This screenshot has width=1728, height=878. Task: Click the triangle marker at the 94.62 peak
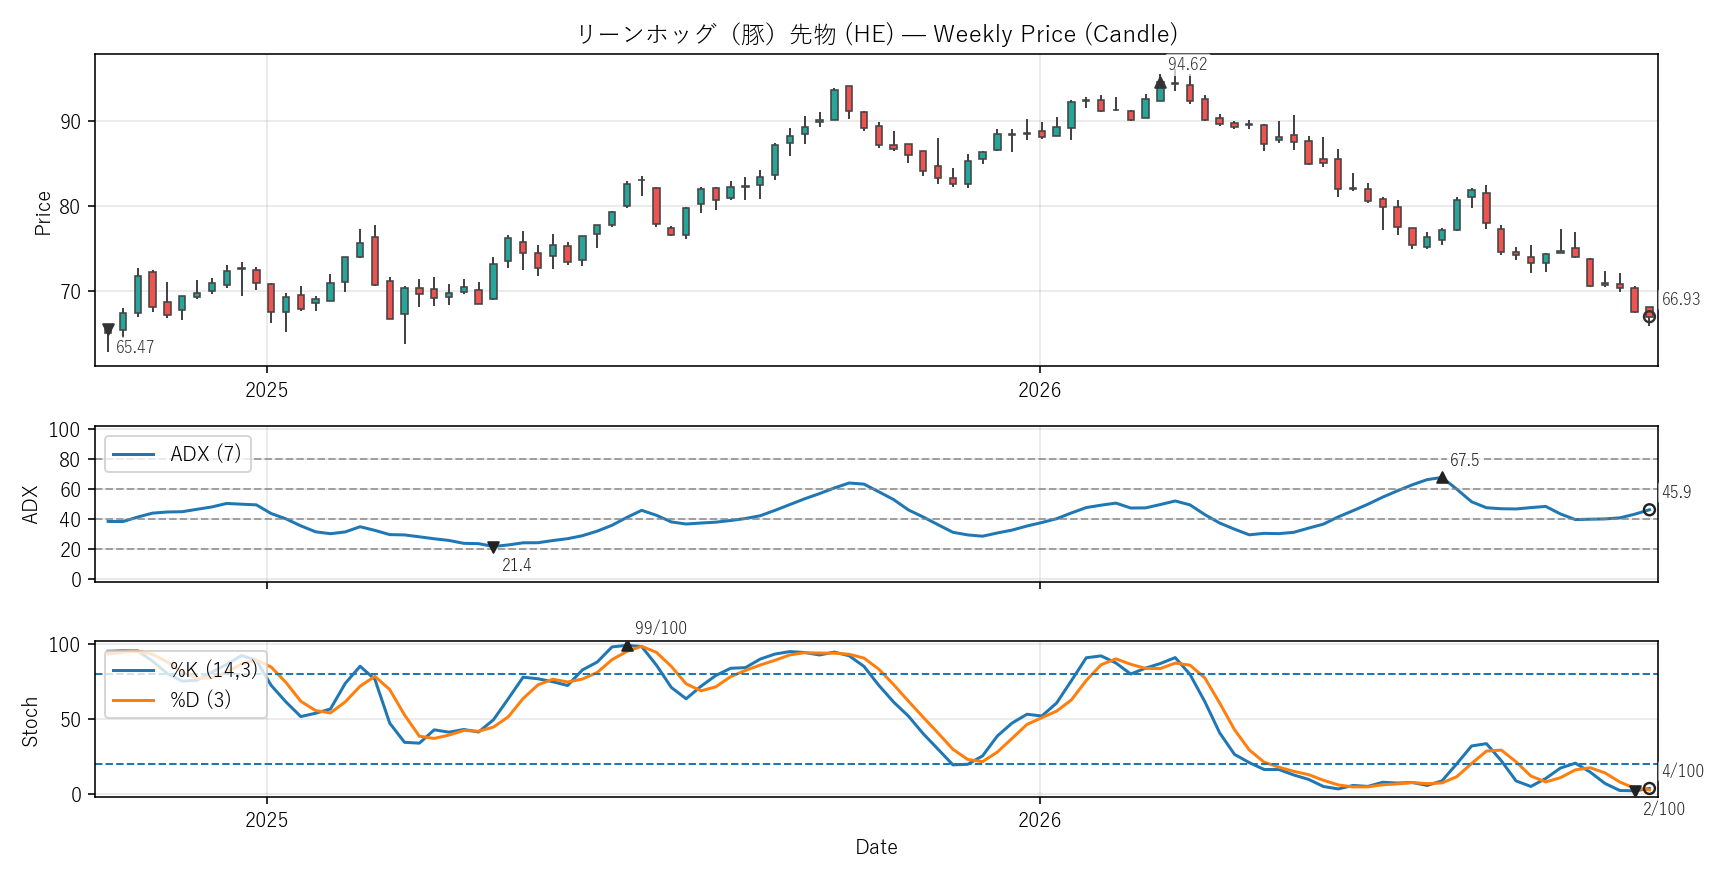click(x=1160, y=83)
